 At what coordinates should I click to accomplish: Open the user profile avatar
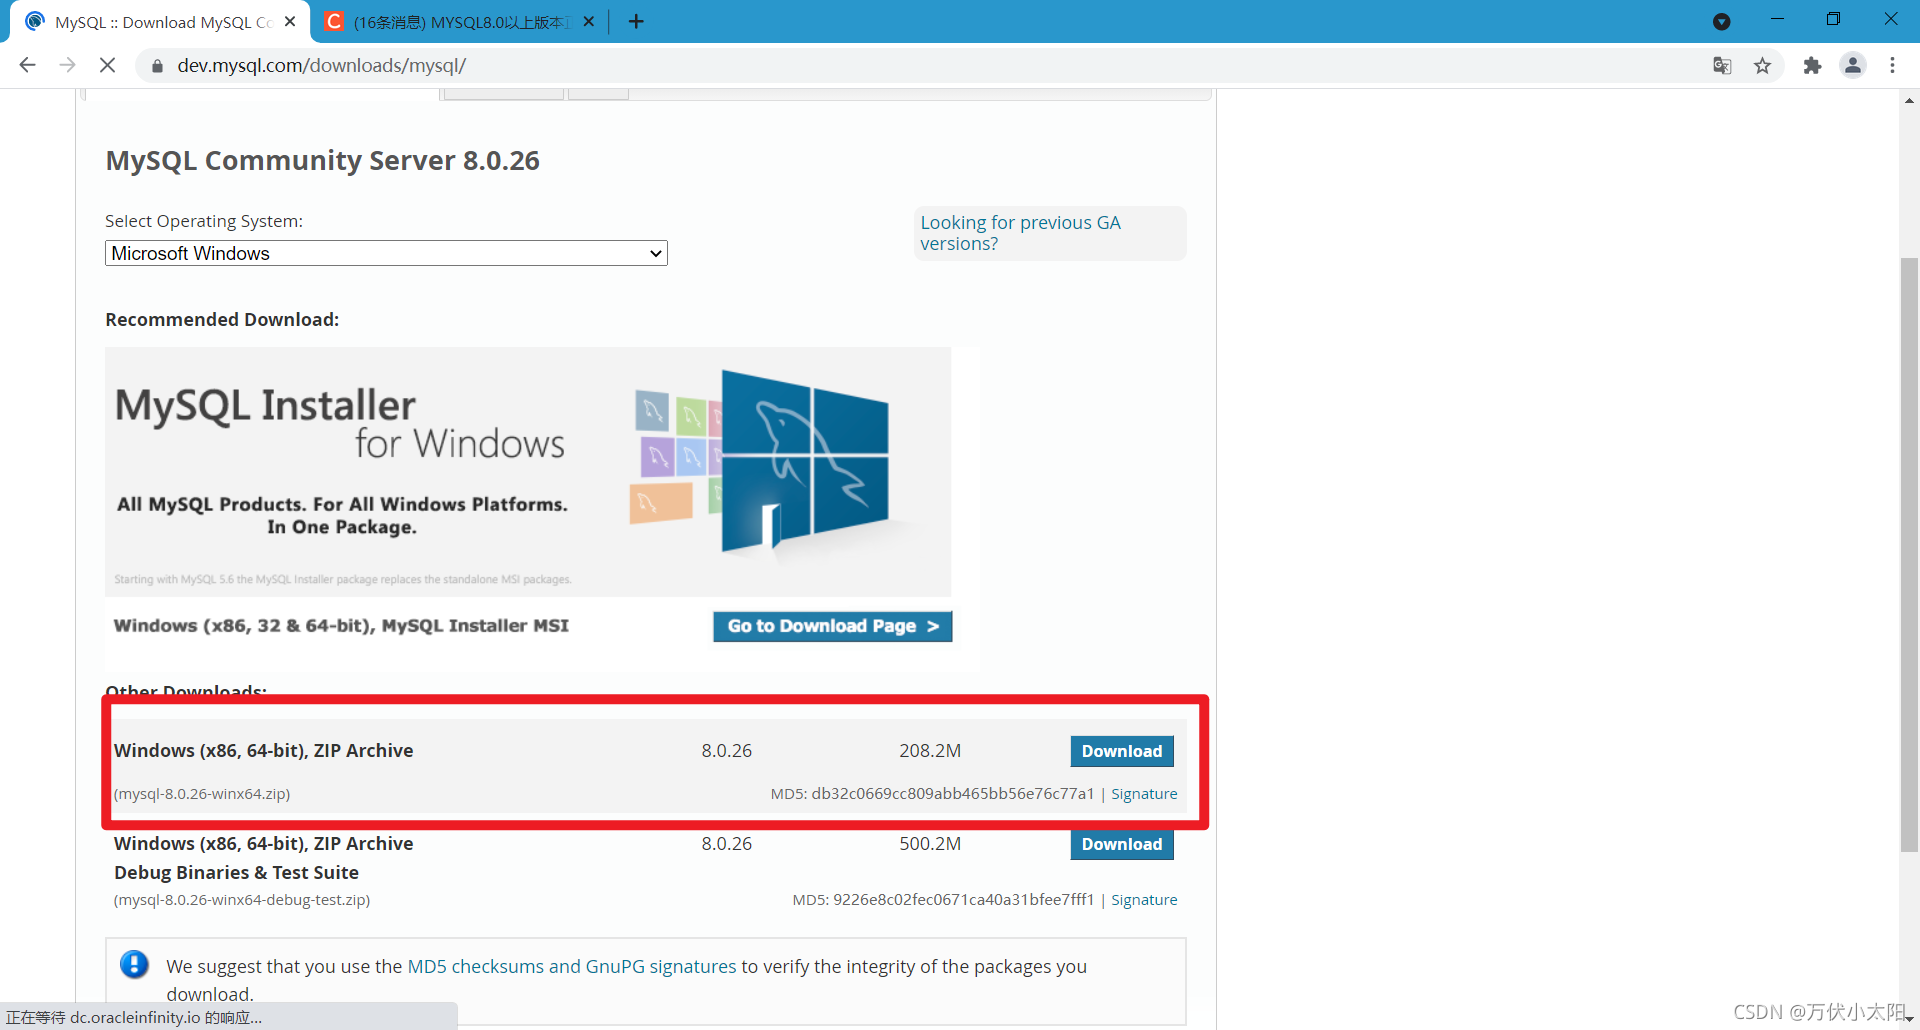coord(1853,66)
